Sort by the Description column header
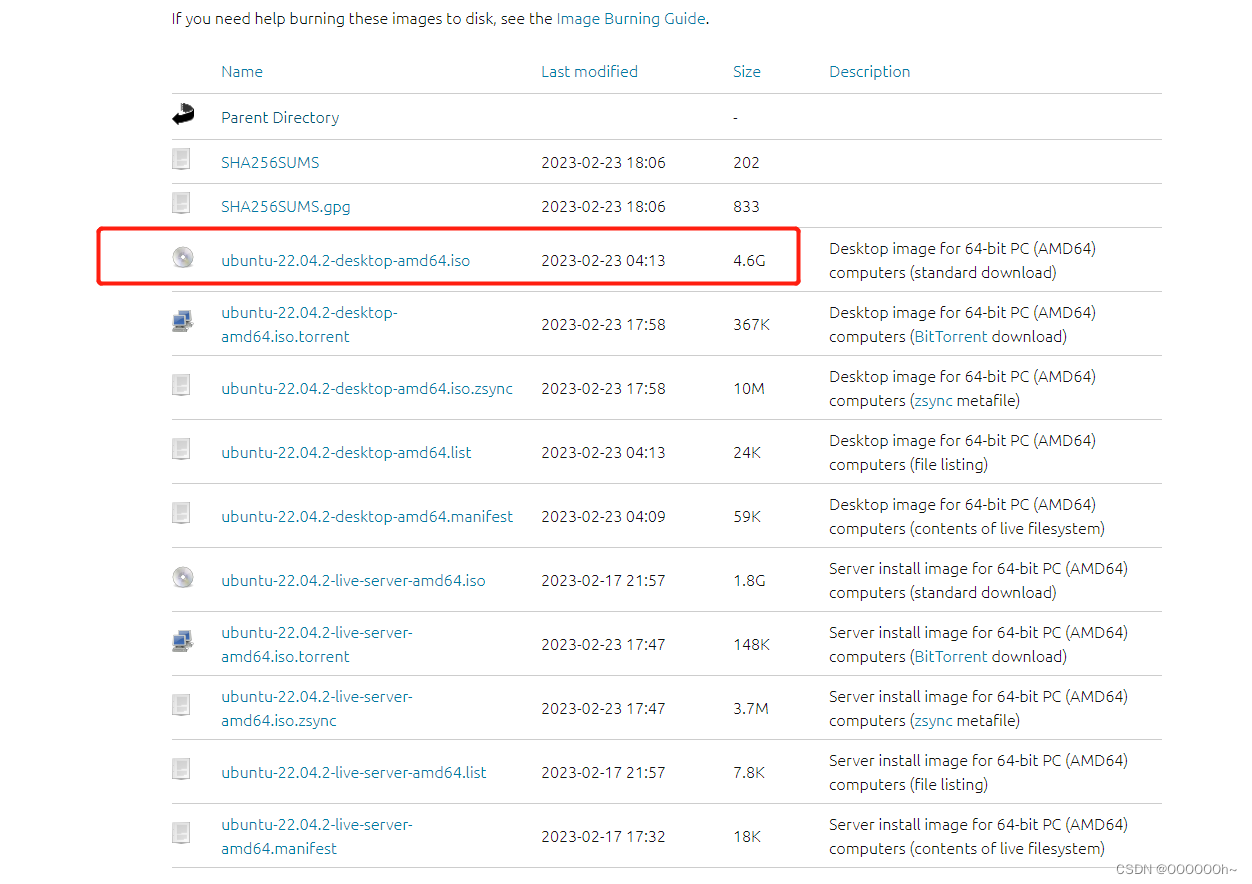The width and height of the screenshot is (1252, 884). 870,72
